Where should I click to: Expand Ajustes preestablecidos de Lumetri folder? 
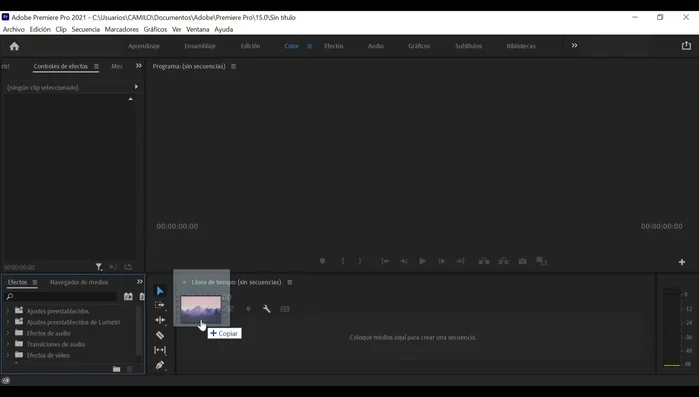coord(8,322)
